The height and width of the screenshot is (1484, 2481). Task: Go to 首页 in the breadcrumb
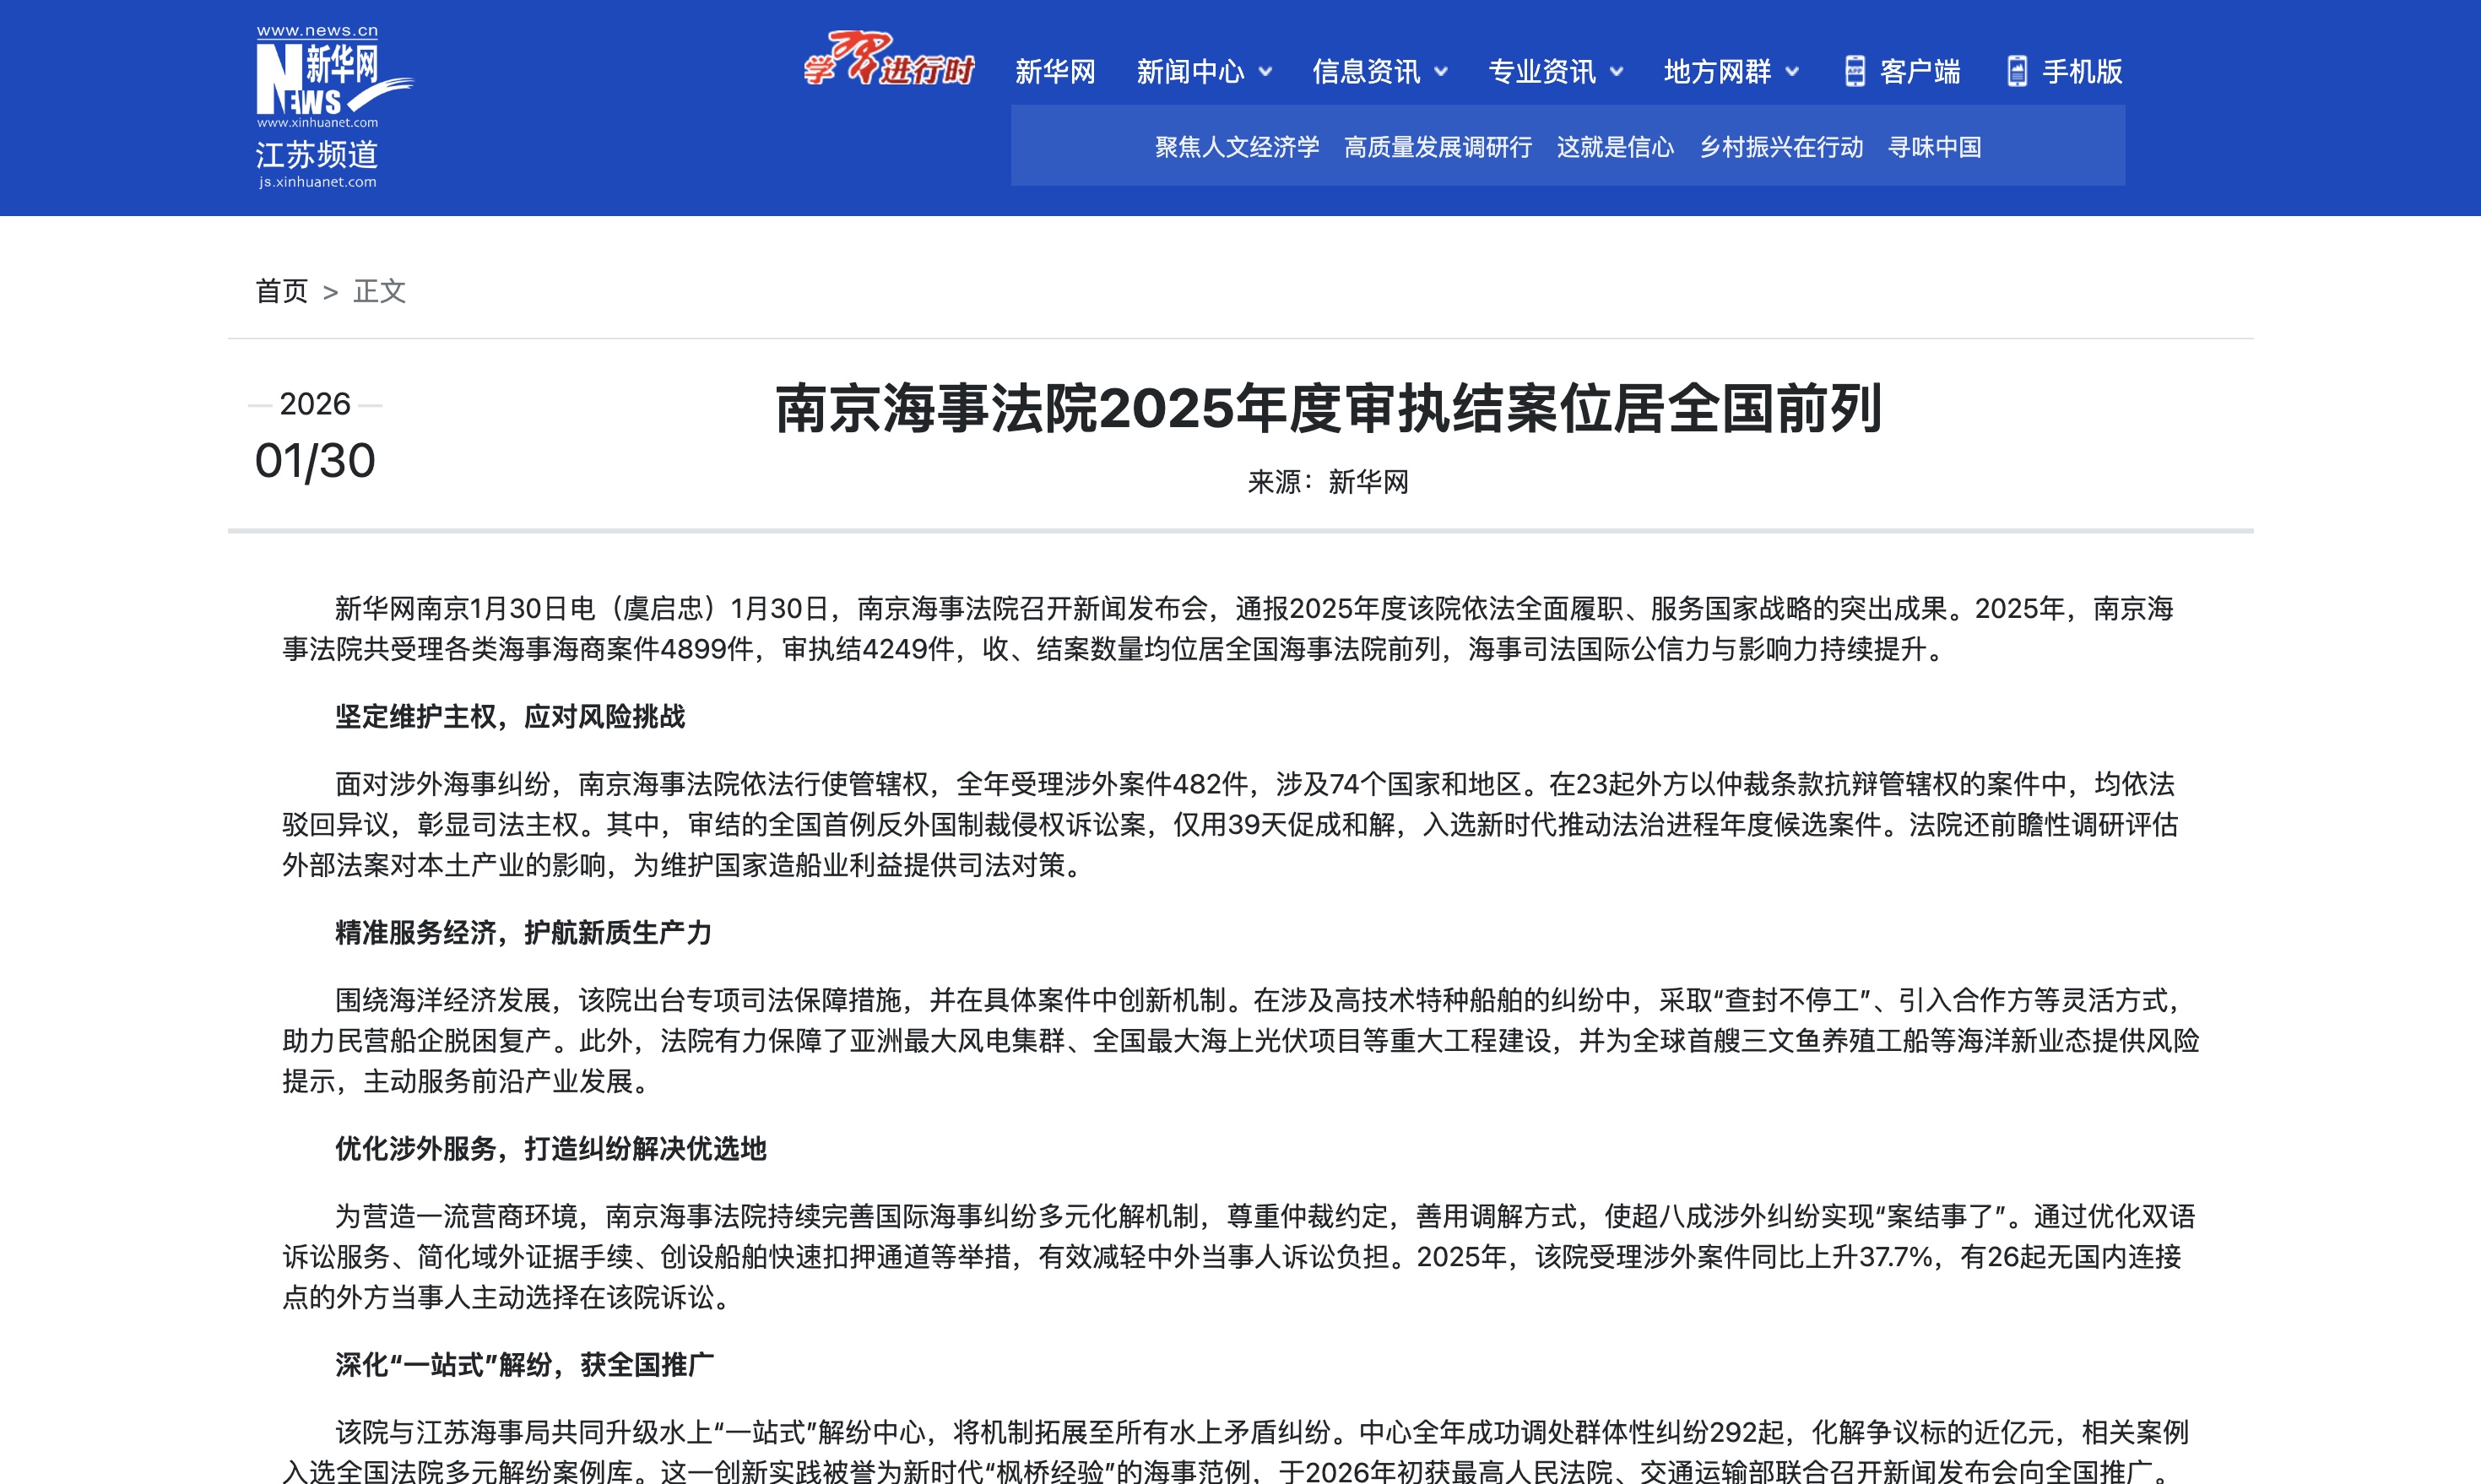(281, 291)
